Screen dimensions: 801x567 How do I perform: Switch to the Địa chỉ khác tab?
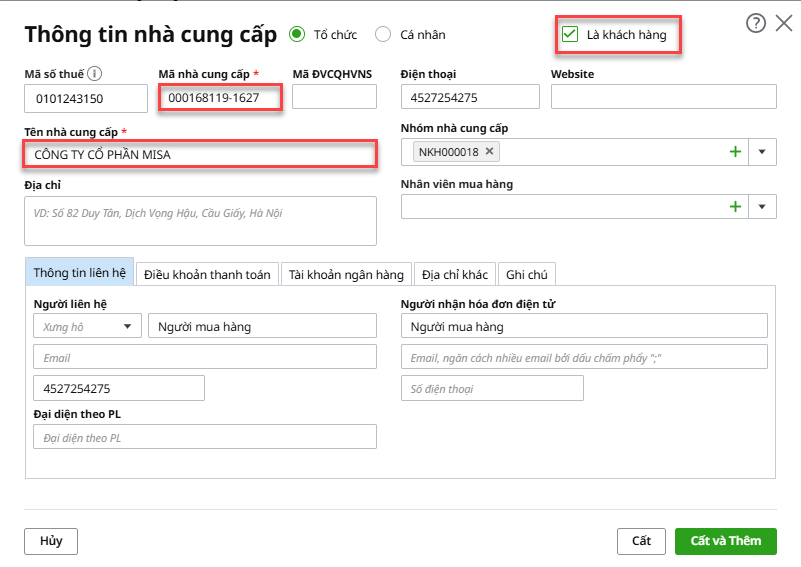455,274
